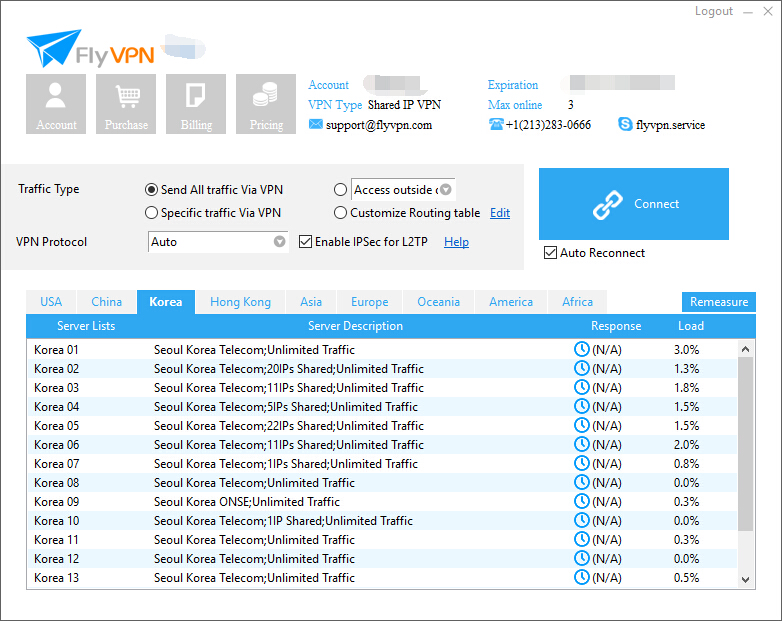Open the Edit routing table link
The width and height of the screenshot is (782, 621).
(500, 213)
